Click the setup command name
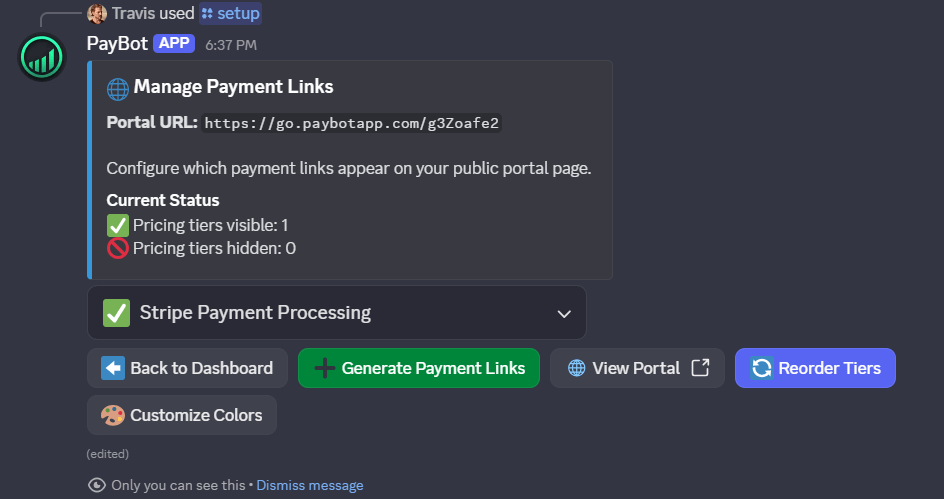 tap(238, 14)
